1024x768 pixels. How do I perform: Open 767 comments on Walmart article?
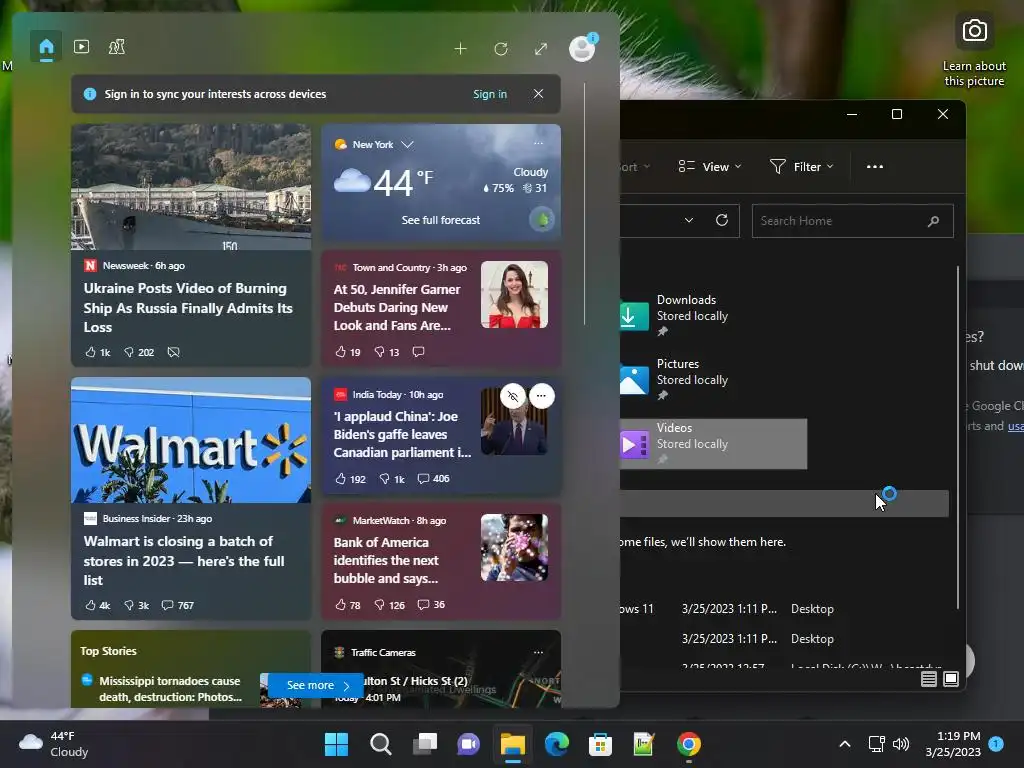pyautogui.click(x=178, y=605)
